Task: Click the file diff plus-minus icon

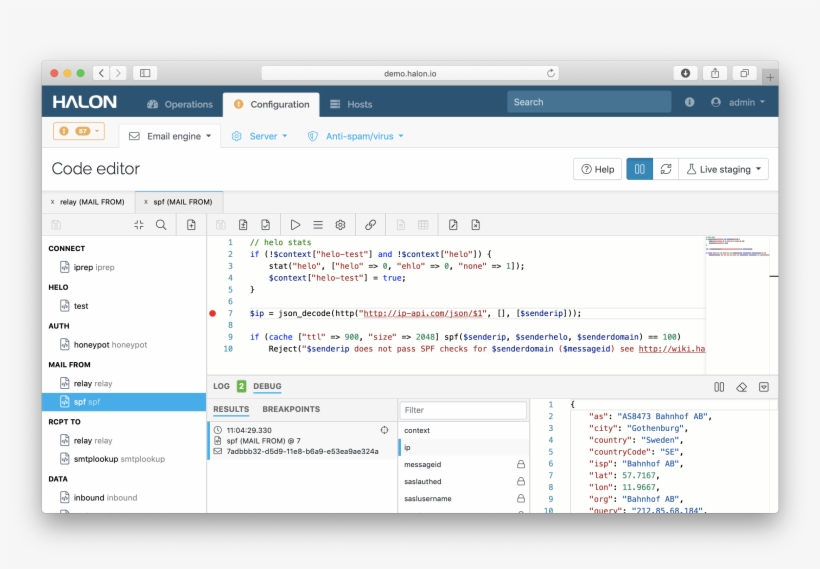Action: pos(243,225)
